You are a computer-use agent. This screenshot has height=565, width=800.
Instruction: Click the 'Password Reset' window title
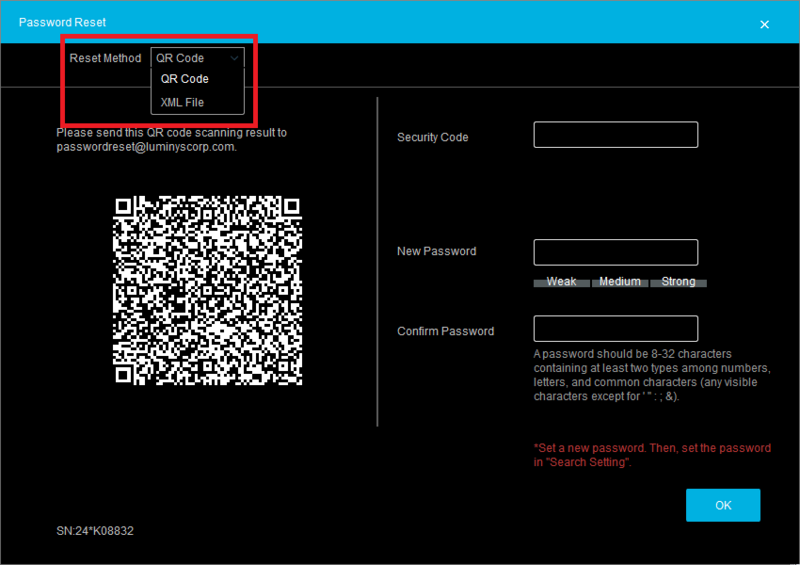coord(62,22)
